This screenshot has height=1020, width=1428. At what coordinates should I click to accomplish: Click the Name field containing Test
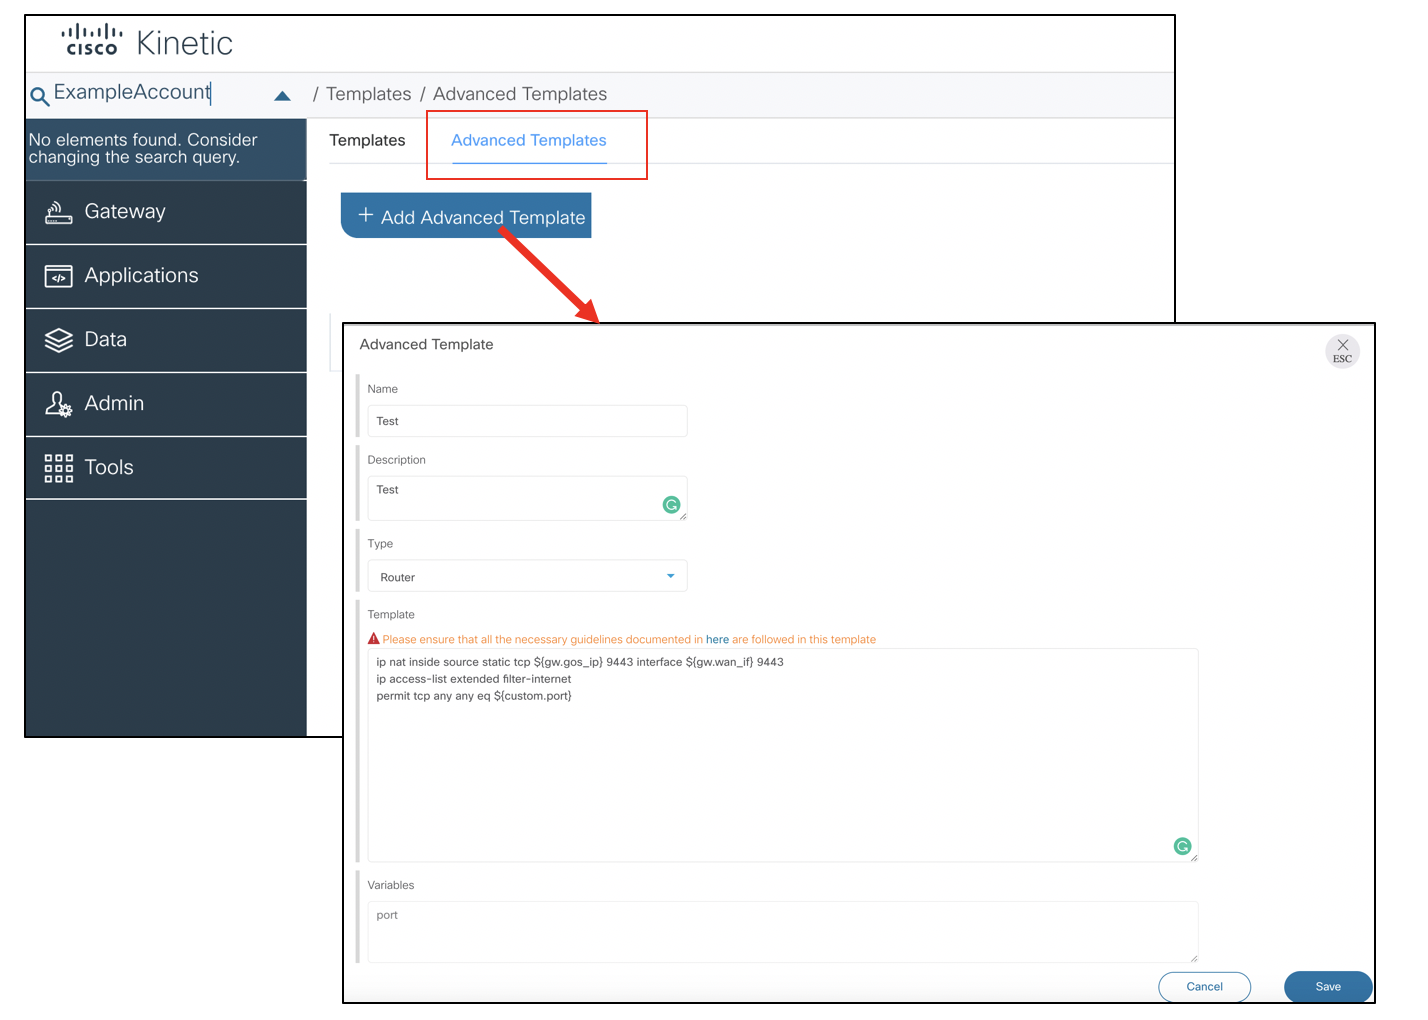527,421
